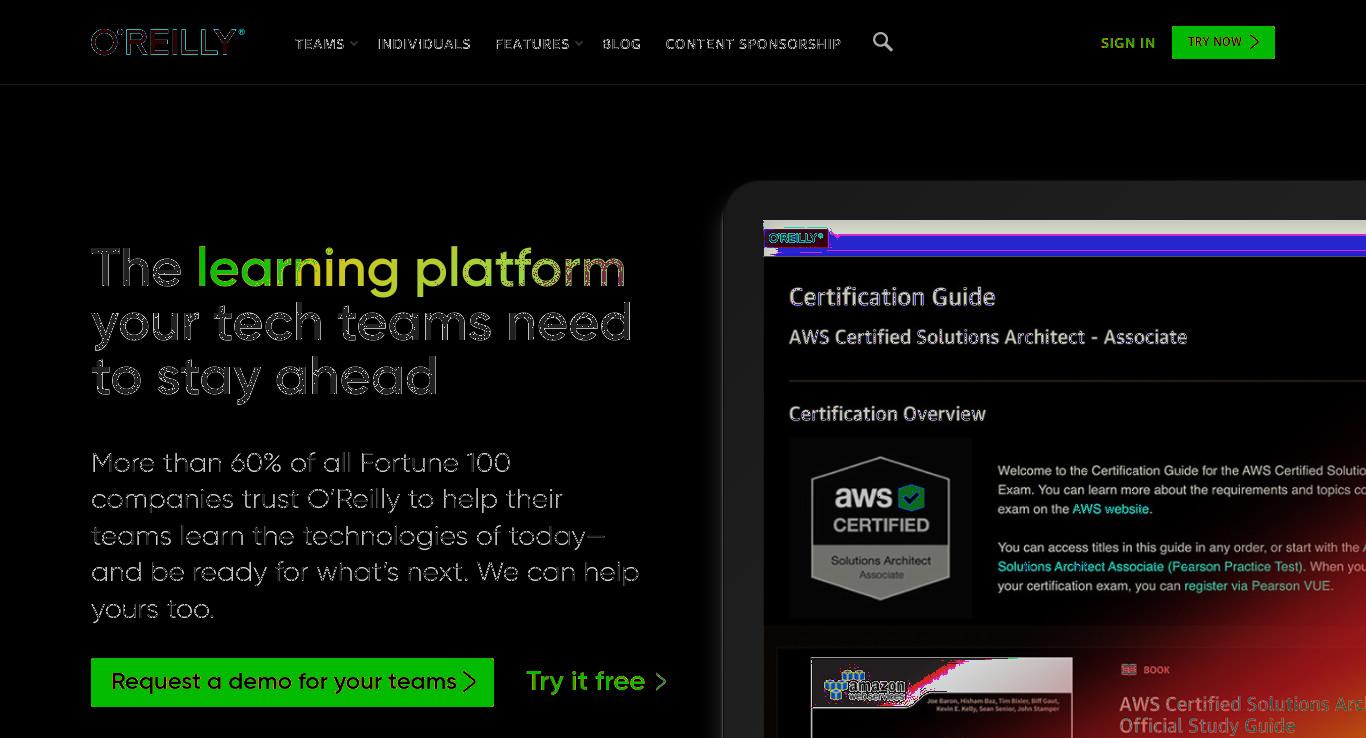Open the search magnifier icon
The width and height of the screenshot is (1366, 738).
pyautogui.click(x=883, y=42)
